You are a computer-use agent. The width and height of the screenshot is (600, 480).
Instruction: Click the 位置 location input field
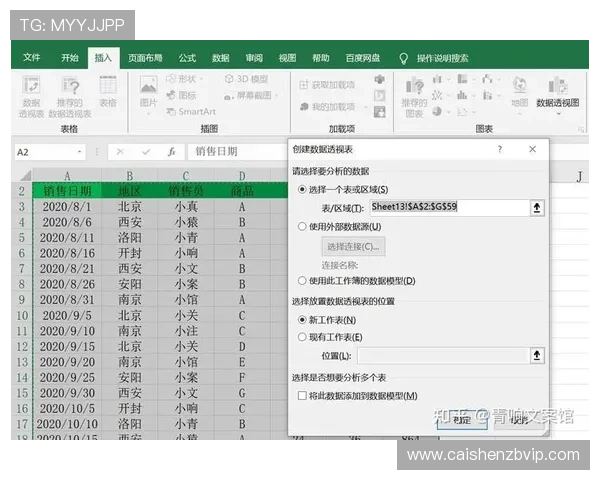(x=443, y=356)
